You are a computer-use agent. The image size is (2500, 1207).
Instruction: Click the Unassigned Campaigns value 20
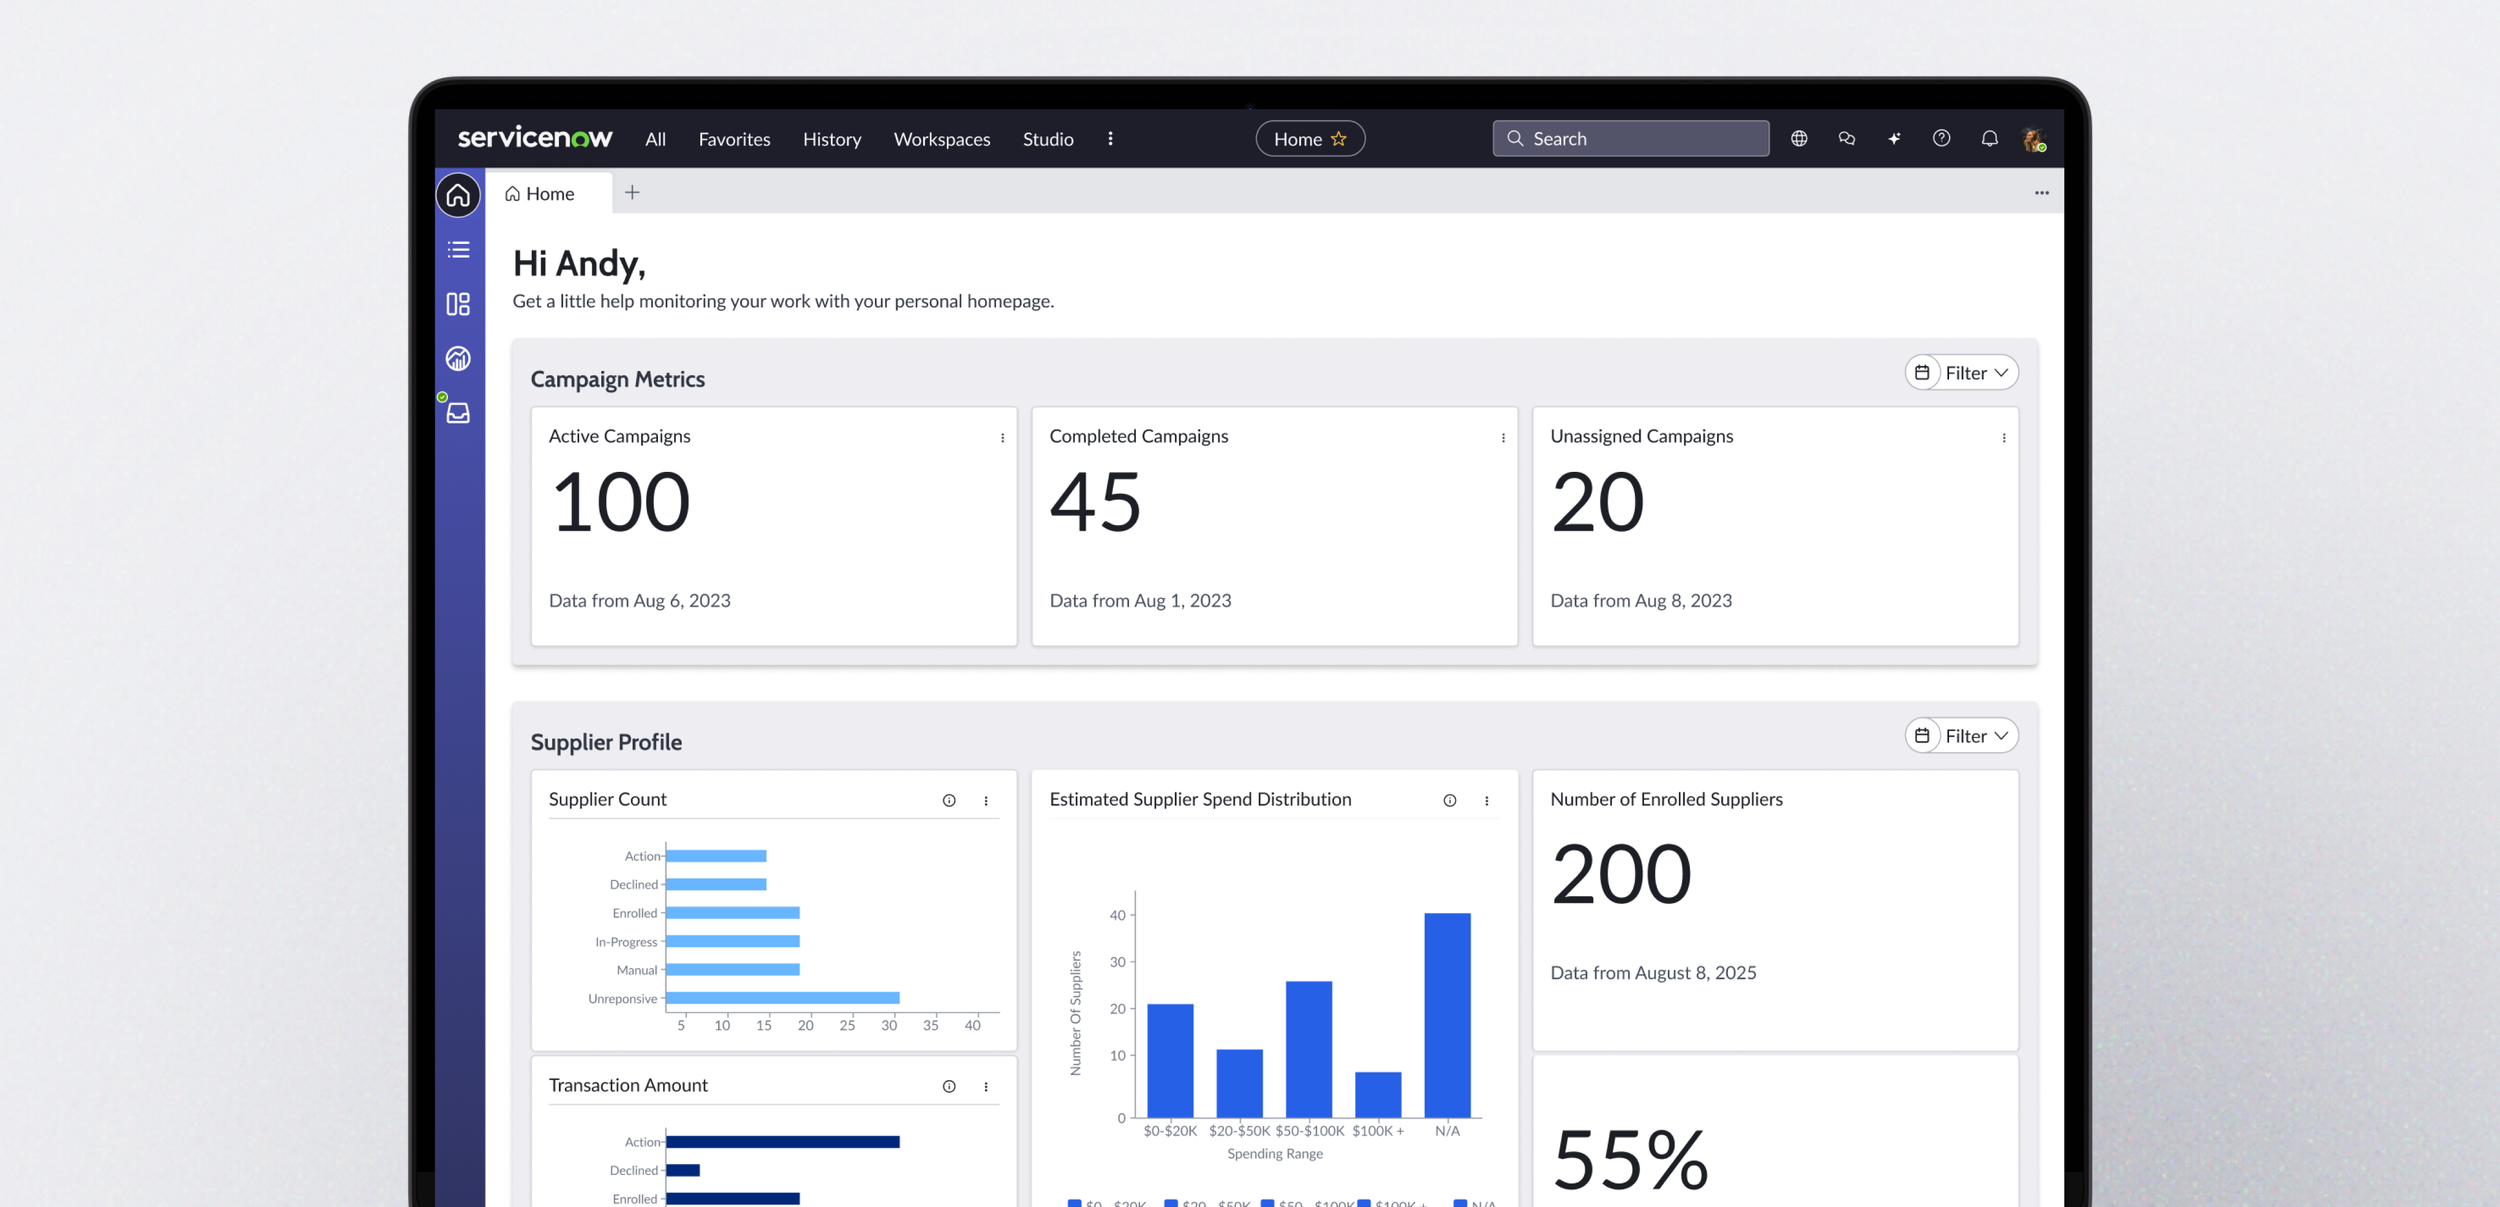pyautogui.click(x=1597, y=502)
